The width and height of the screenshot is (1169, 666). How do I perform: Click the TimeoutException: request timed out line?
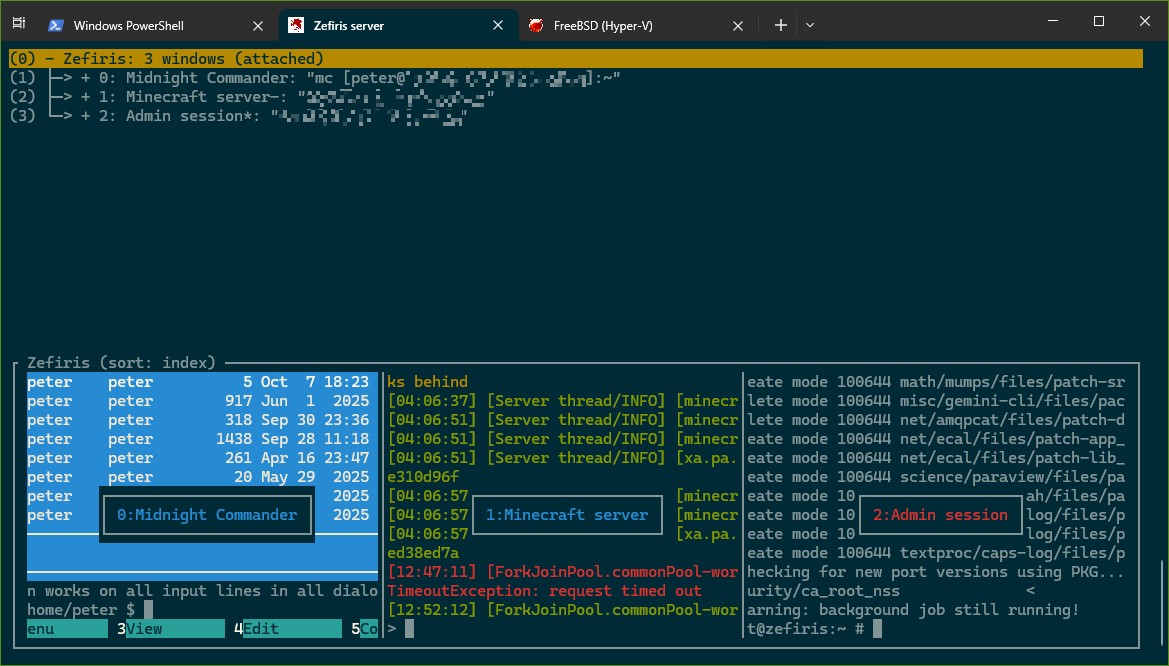(544, 591)
